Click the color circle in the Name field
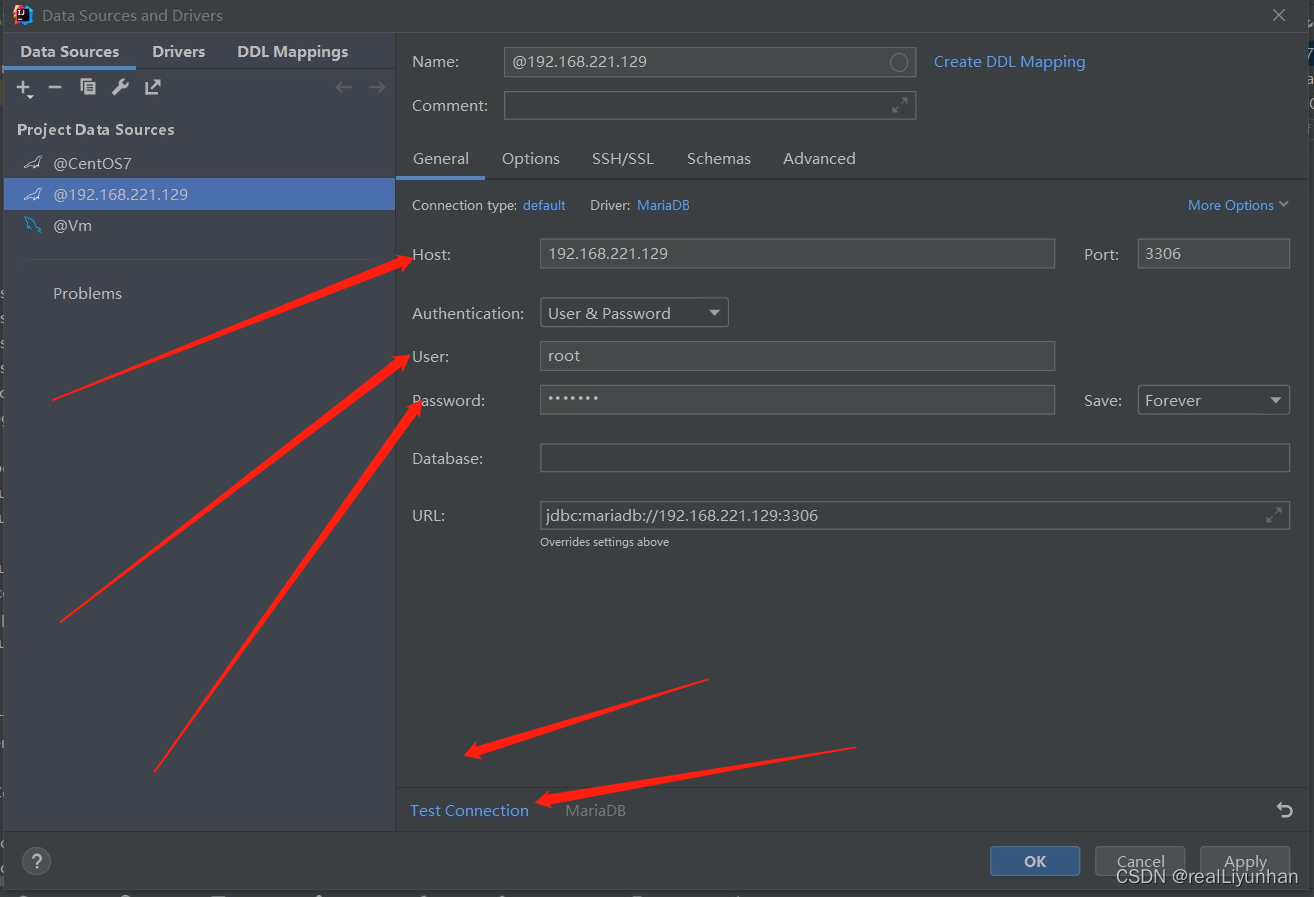 pos(899,62)
